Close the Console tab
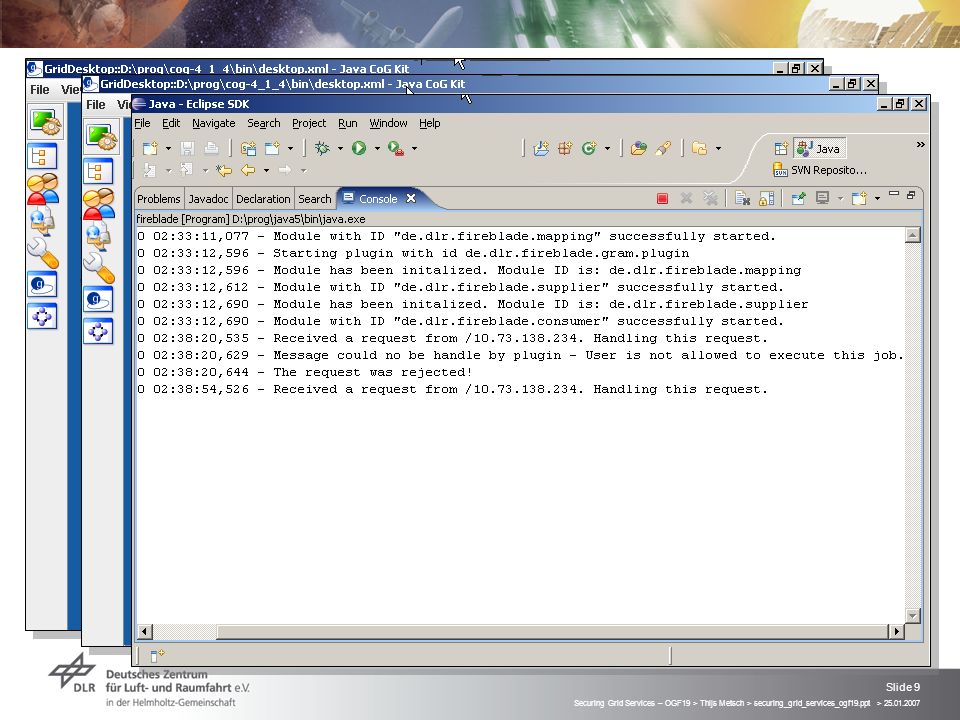 [411, 198]
